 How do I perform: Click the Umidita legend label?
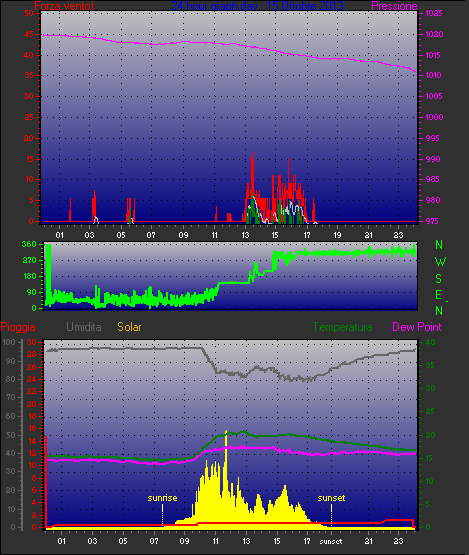84,327
